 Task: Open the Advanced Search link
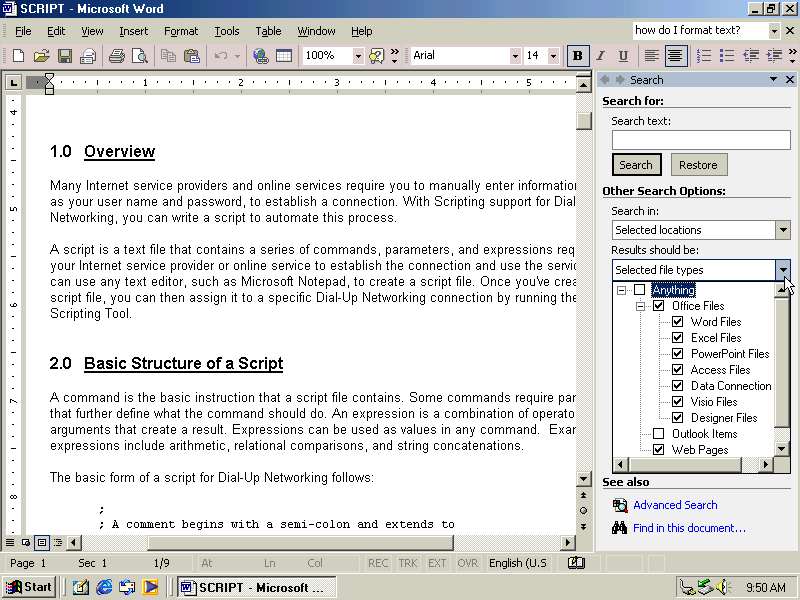[x=675, y=505]
